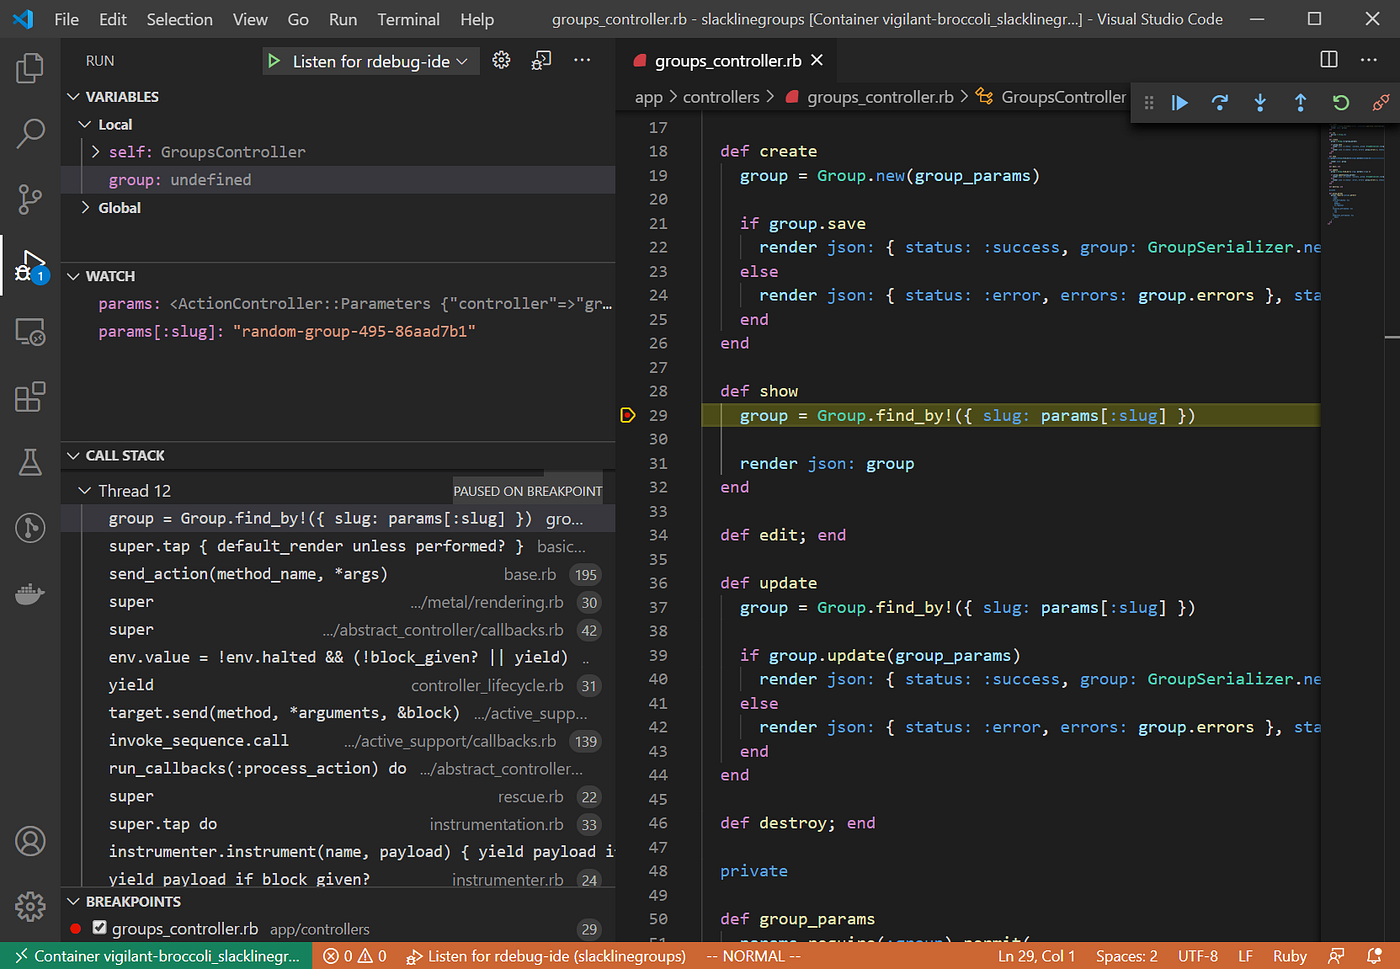Open the Testing beaker view

point(29,462)
